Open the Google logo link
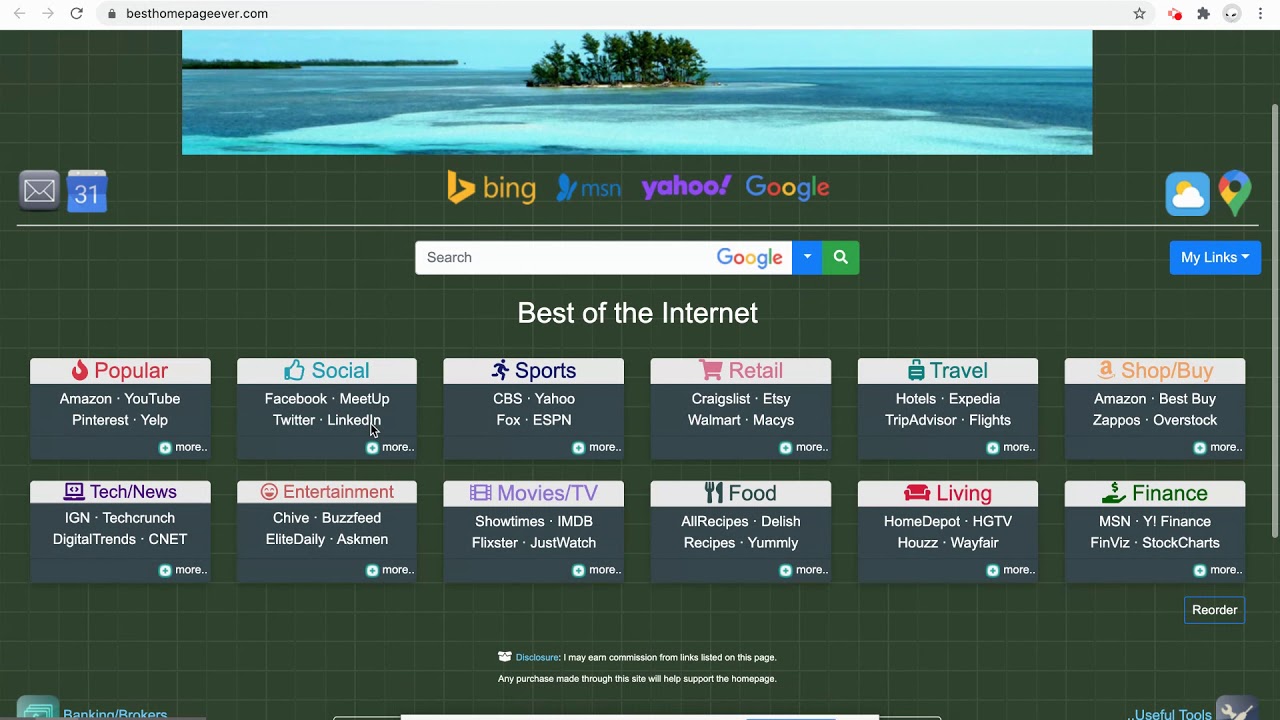 pos(788,187)
